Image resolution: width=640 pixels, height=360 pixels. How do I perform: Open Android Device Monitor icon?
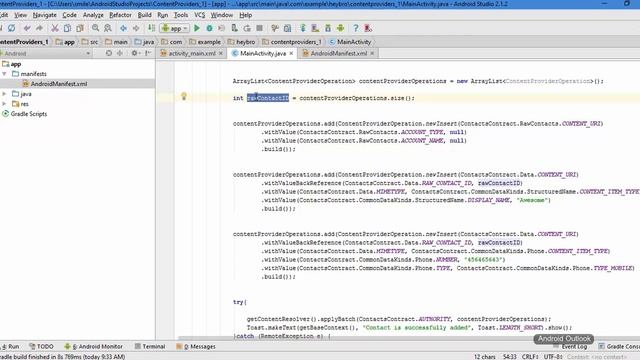(340, 28)
